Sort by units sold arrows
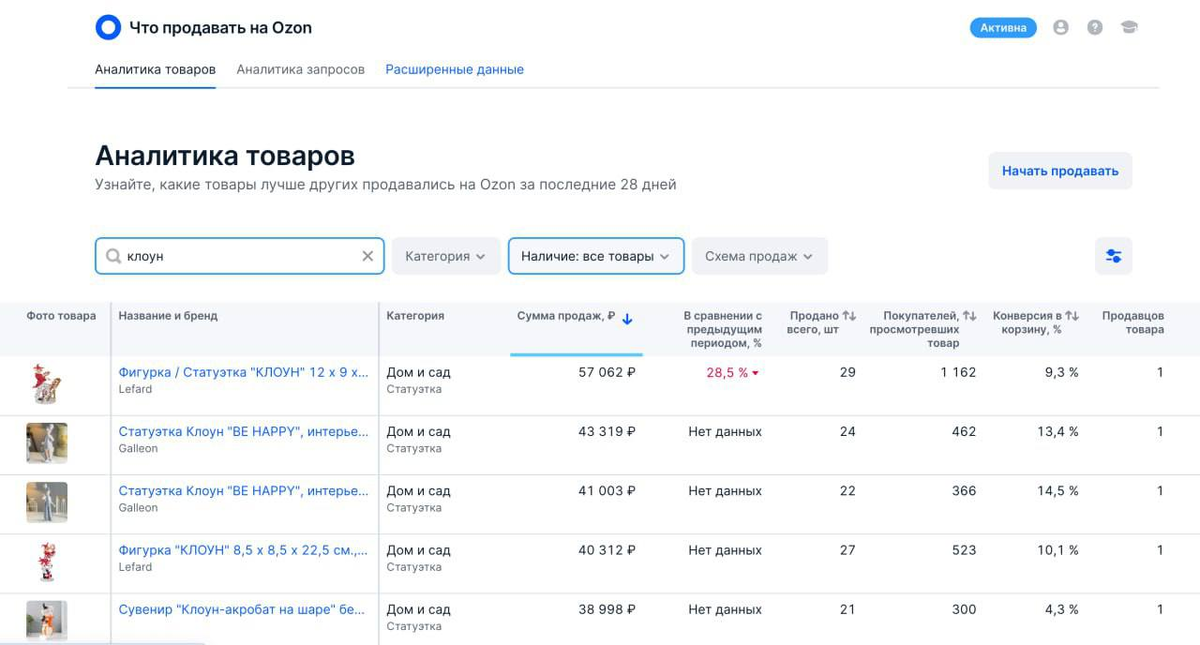This screenshot has height=645, width=1200. tap(850, 316)
